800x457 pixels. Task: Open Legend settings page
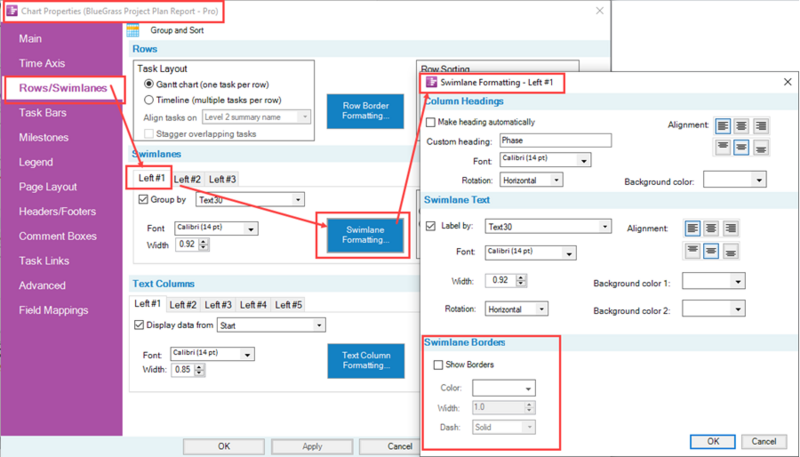click(x=36, y=162)
